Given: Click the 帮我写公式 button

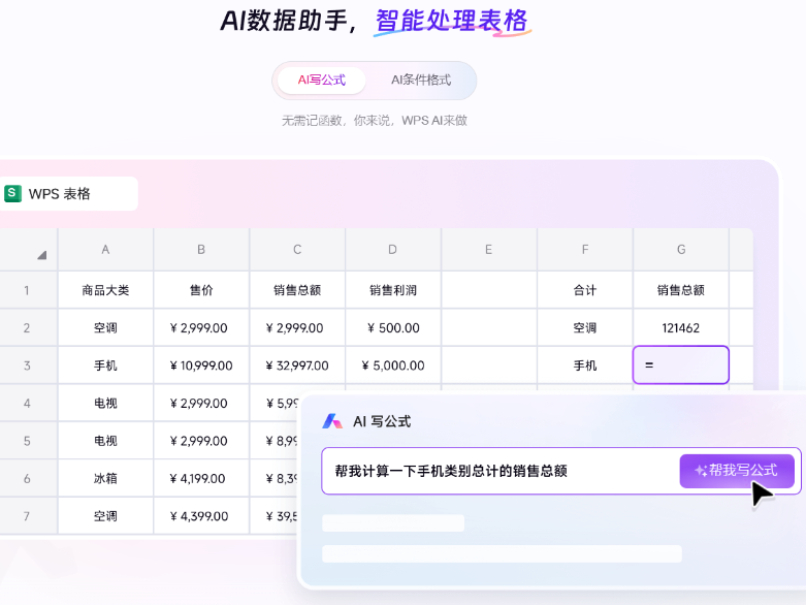Looking at the screenshot, I should pos(737,470).
